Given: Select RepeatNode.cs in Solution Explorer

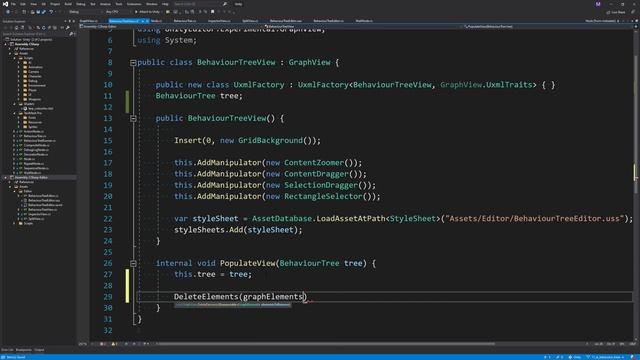Looking at the screenshot, I should (34, 164).
